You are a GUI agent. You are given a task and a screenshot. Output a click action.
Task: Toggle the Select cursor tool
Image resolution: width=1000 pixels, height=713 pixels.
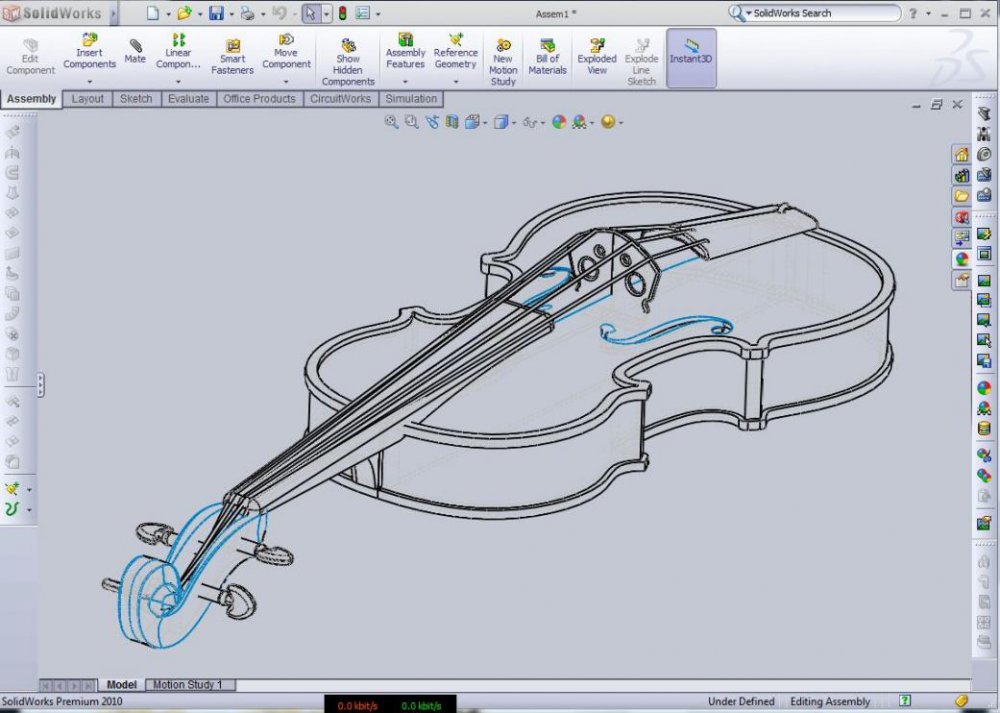311,13
